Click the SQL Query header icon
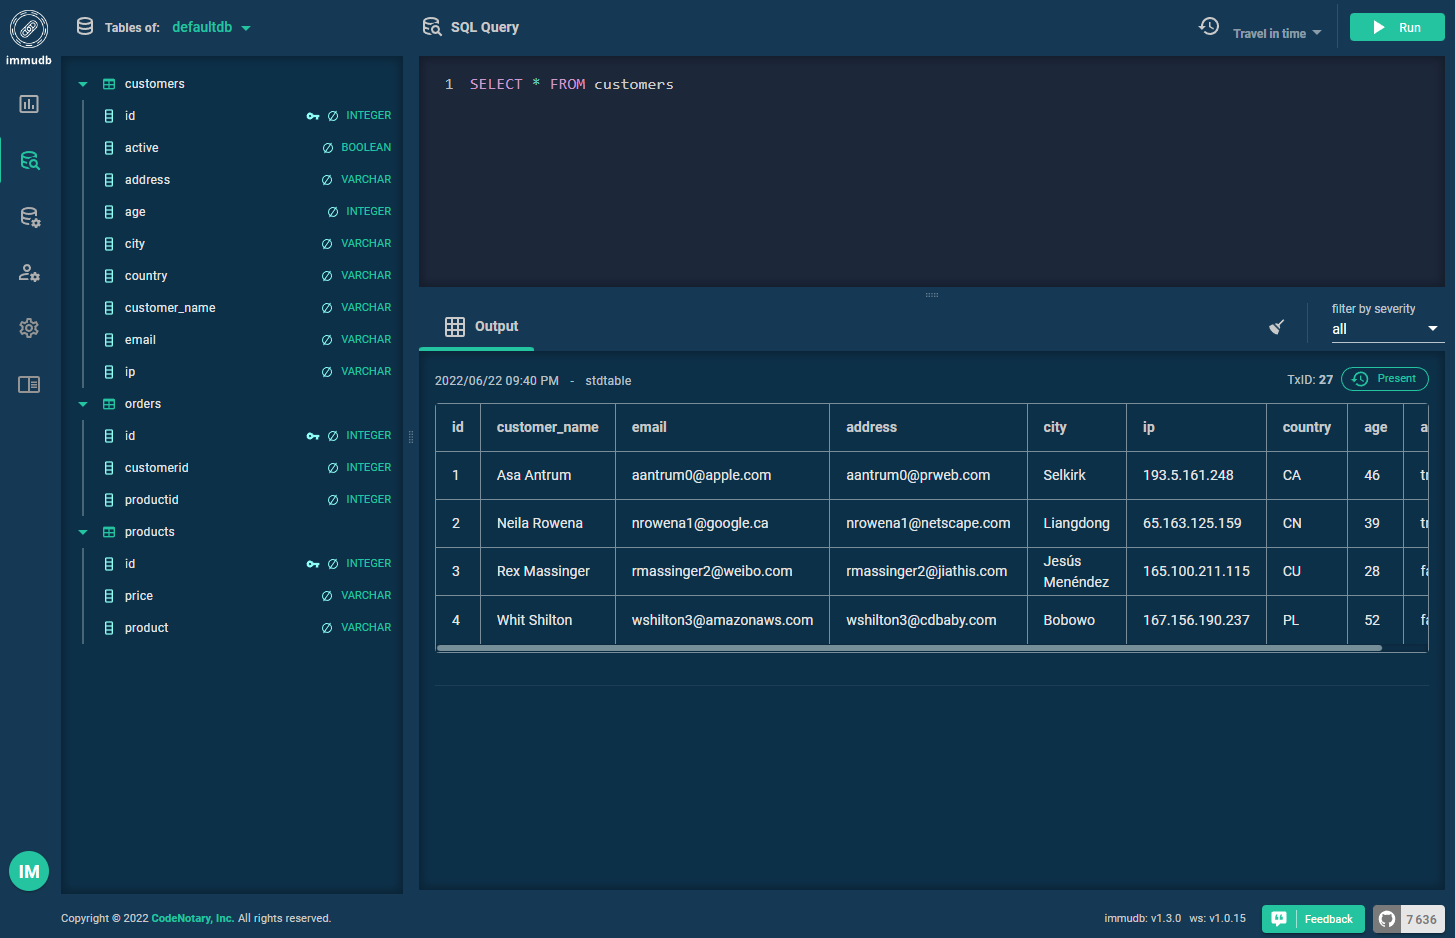 (x=432, y=27)
